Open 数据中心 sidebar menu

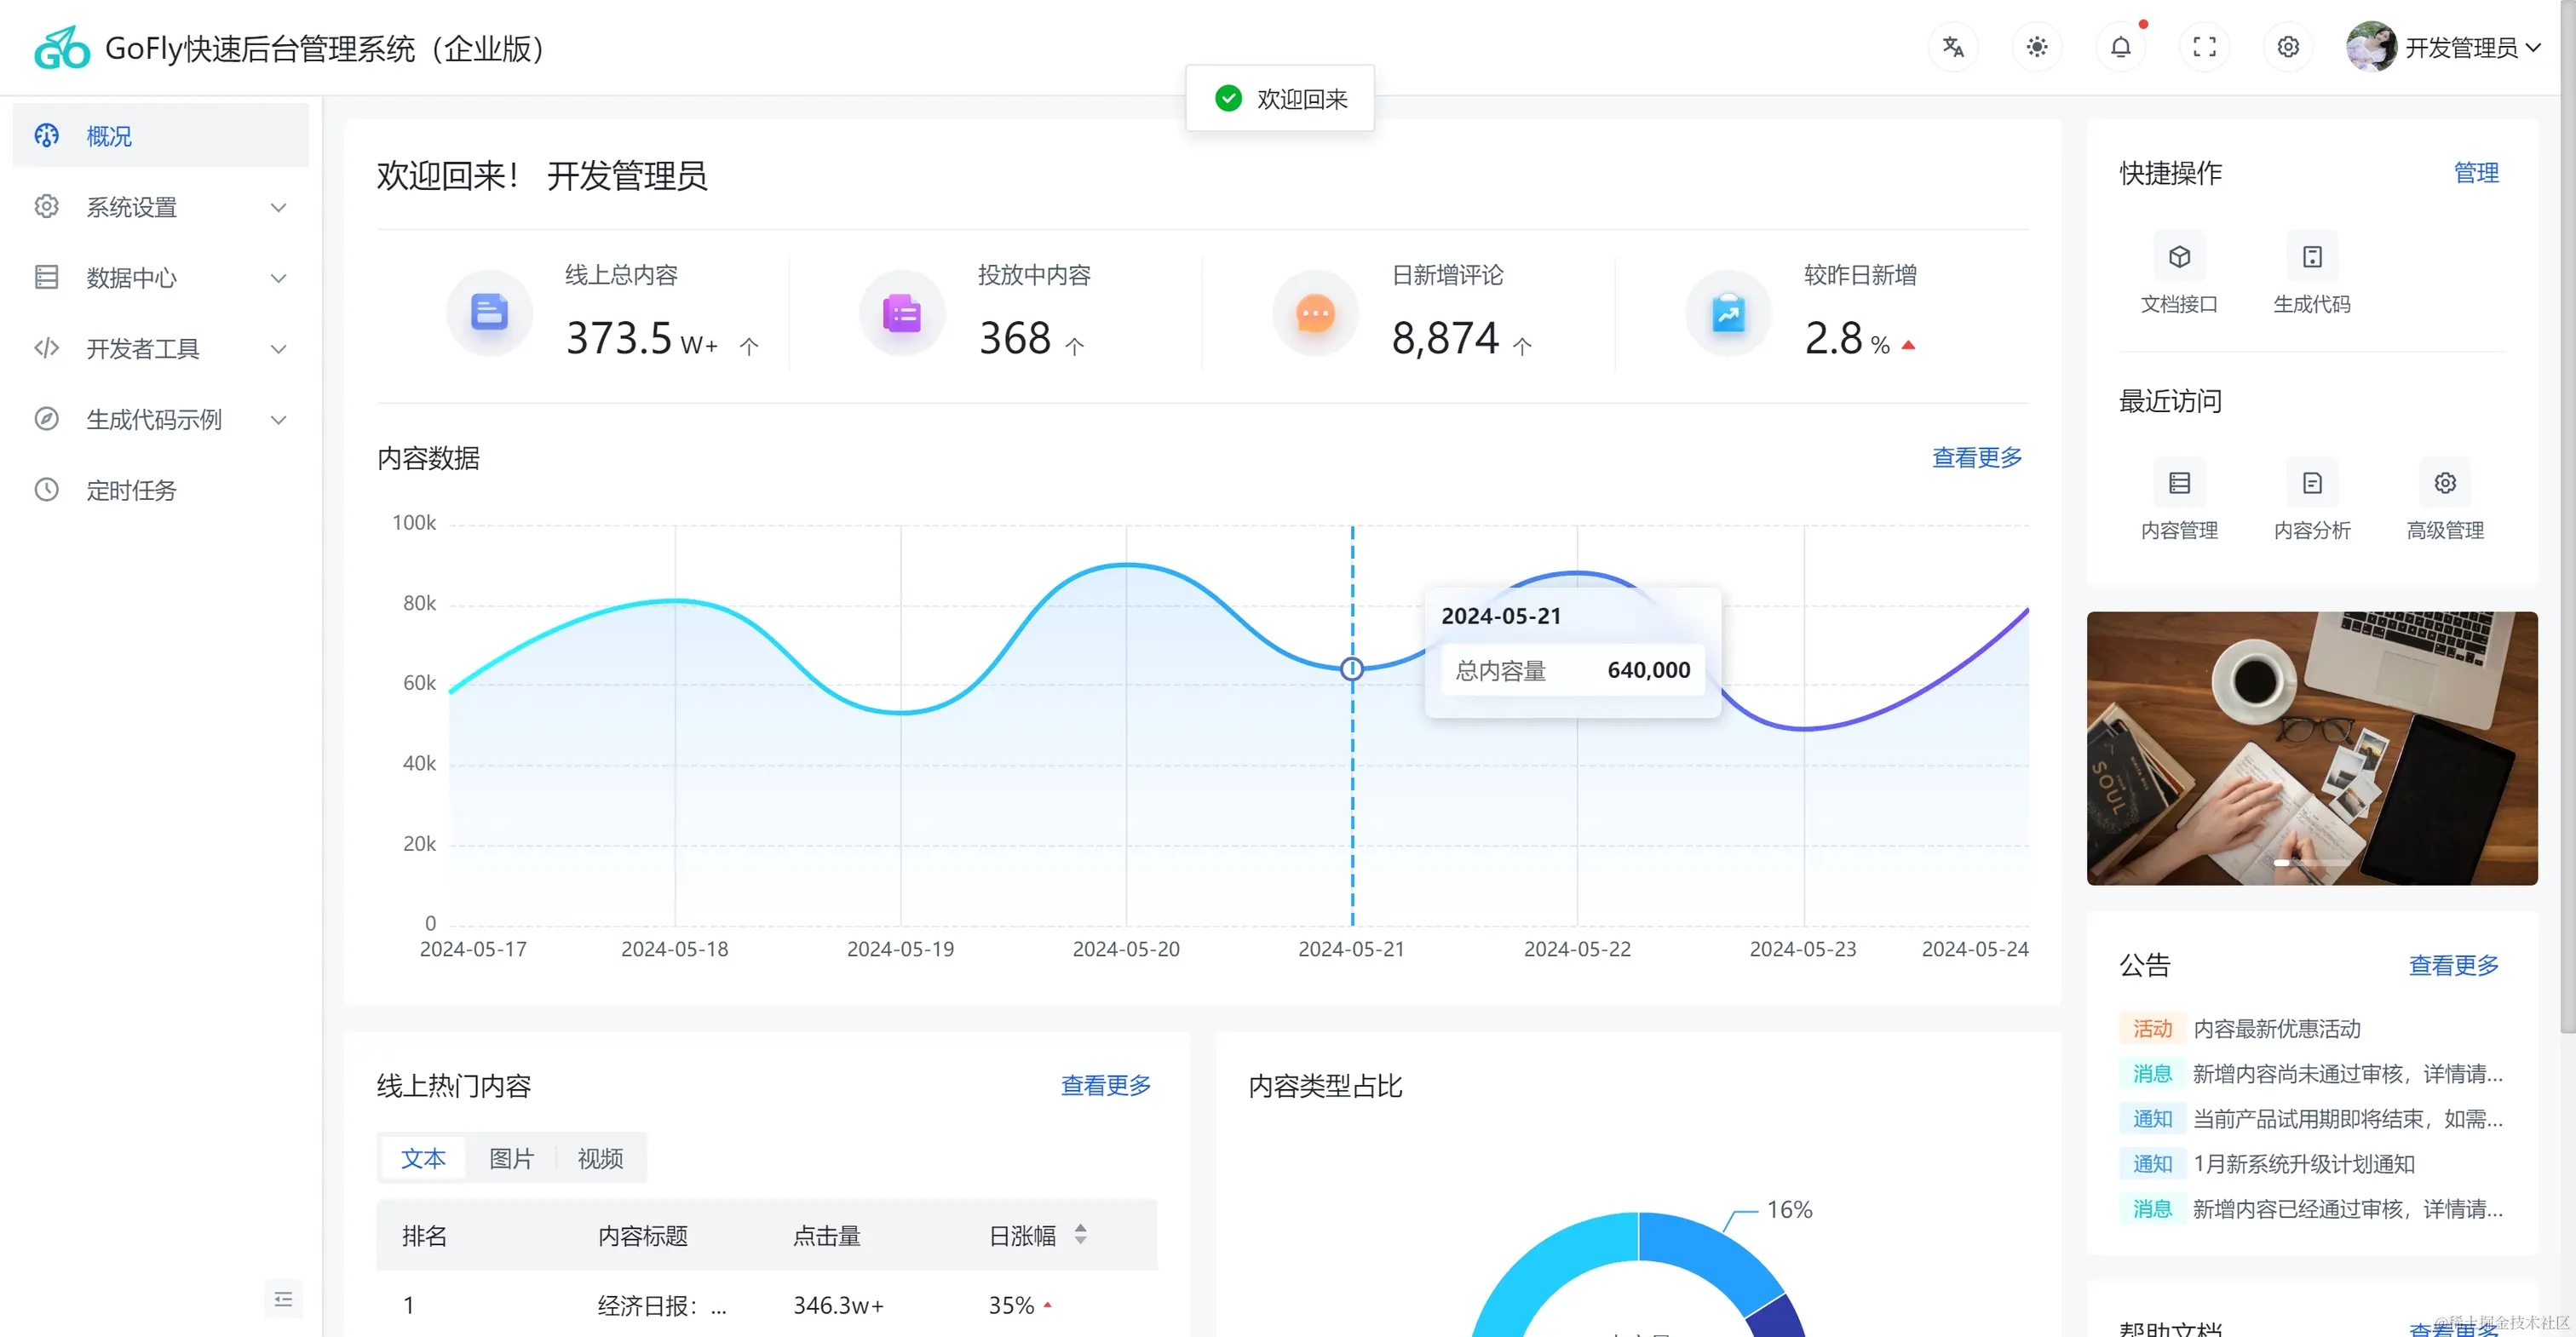point(161,278)
